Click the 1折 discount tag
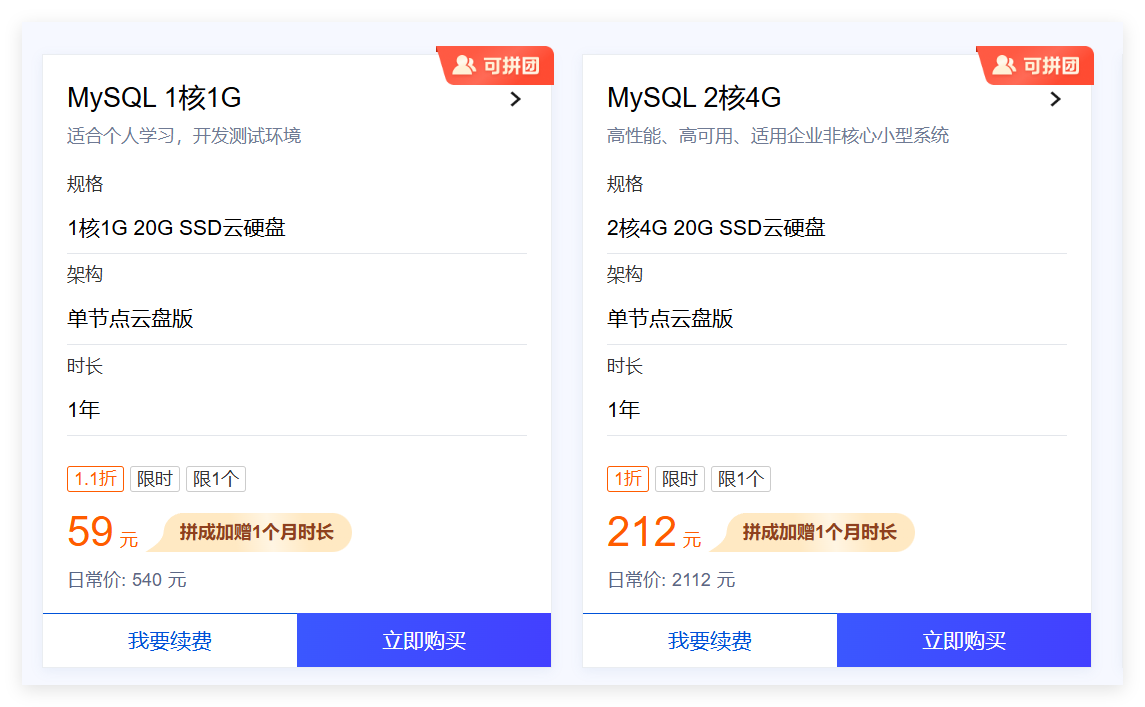This screenshot has height=707, width=1145. 628,479
